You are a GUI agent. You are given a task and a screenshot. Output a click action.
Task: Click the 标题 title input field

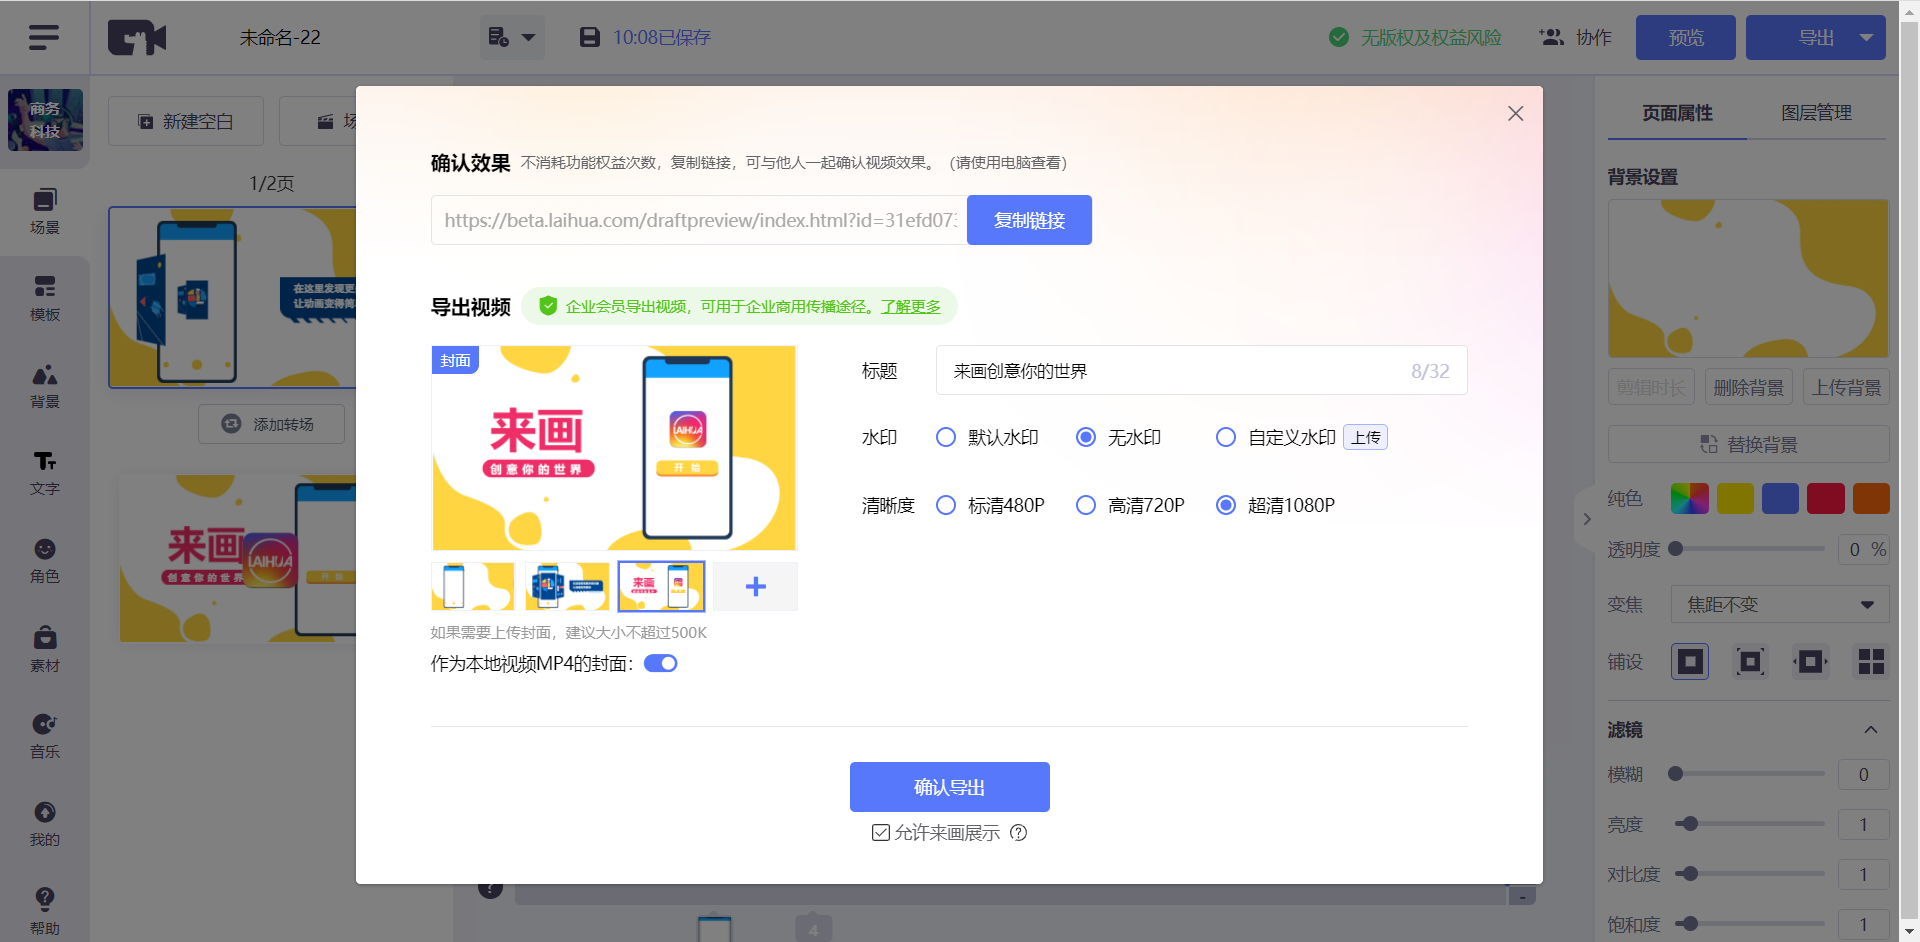click(1201, 370)
